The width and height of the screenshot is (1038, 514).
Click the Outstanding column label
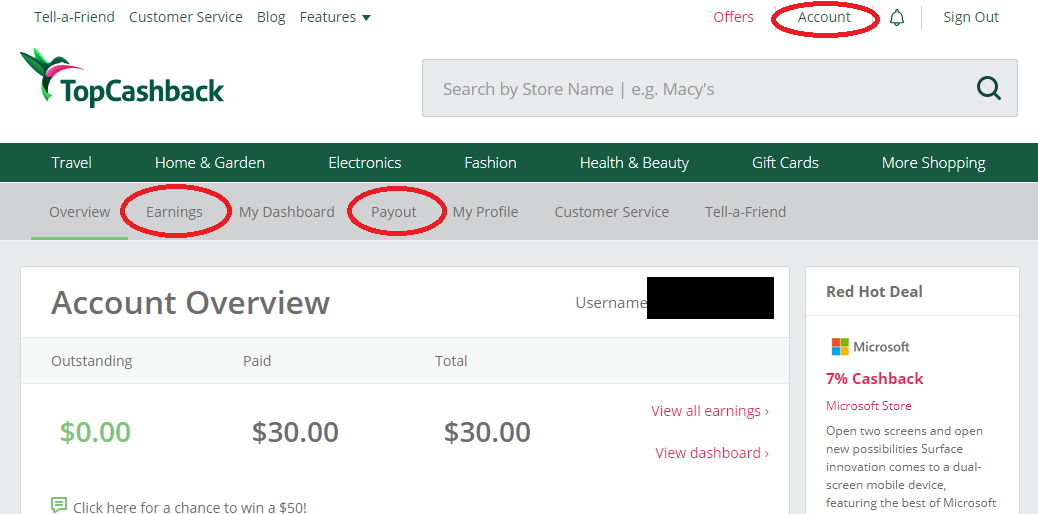(91, 361)
